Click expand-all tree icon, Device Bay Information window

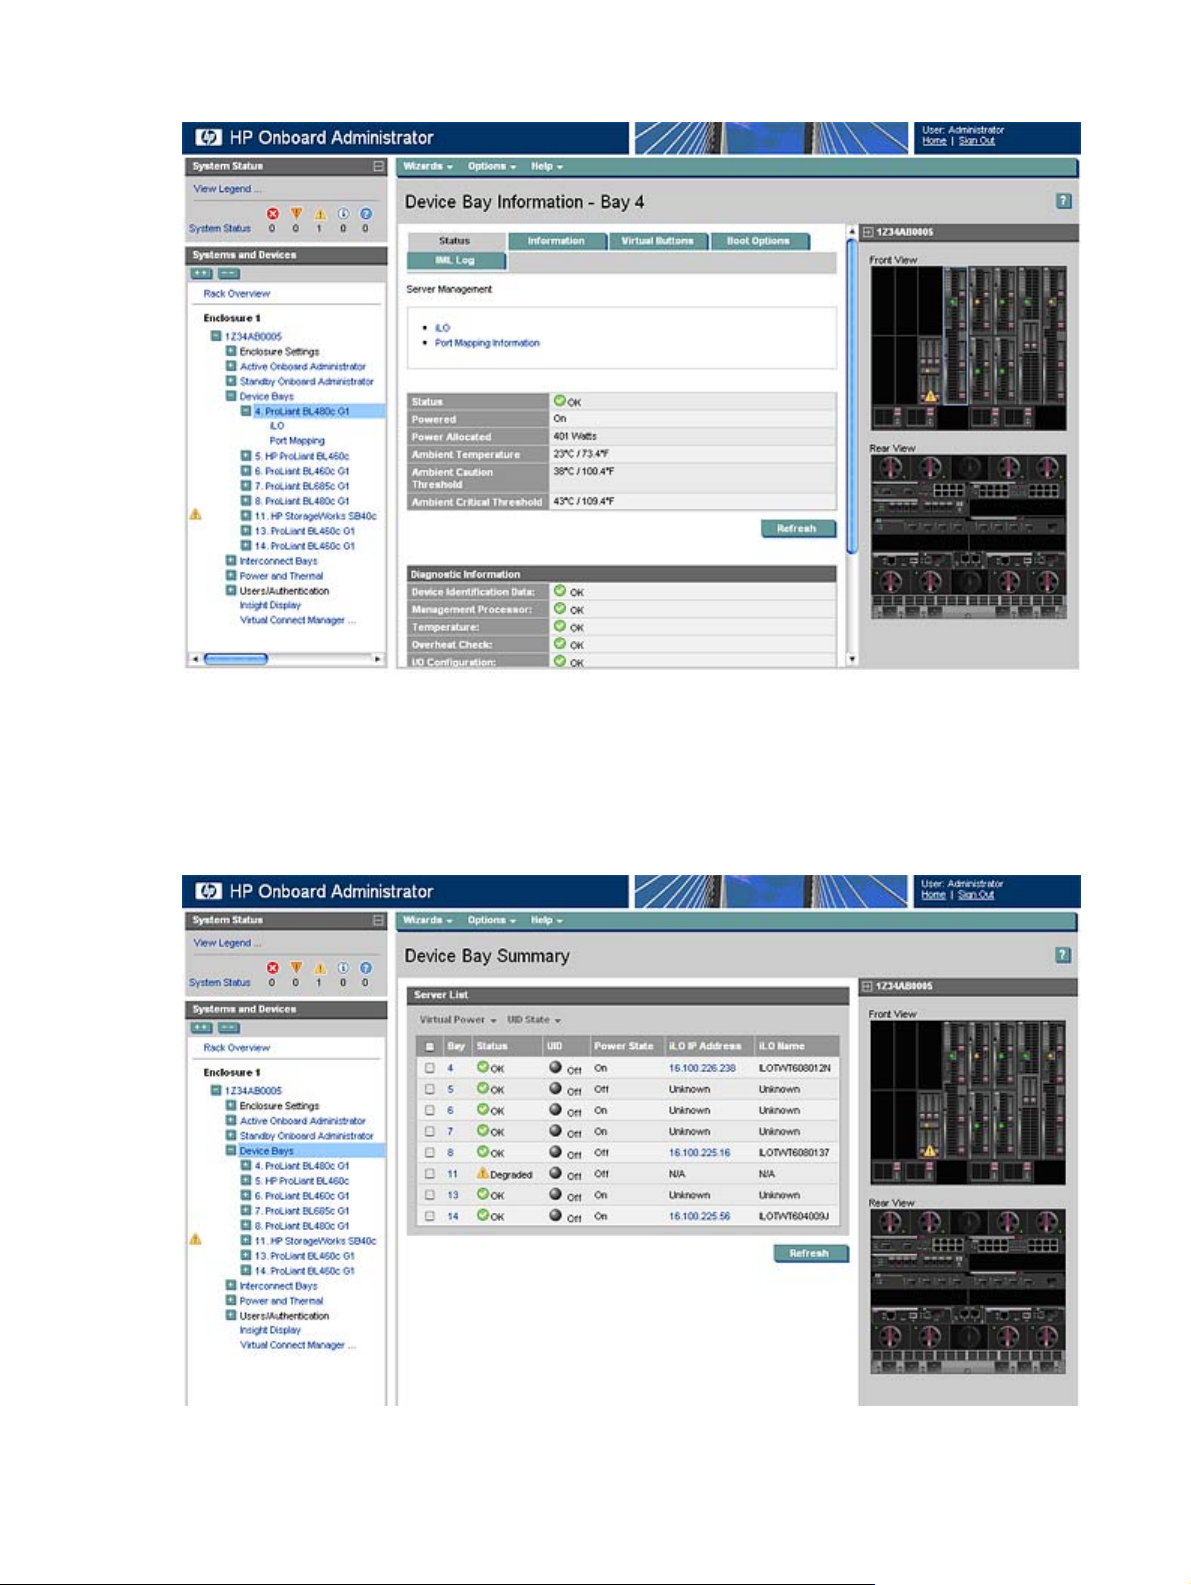click(201, 273)
